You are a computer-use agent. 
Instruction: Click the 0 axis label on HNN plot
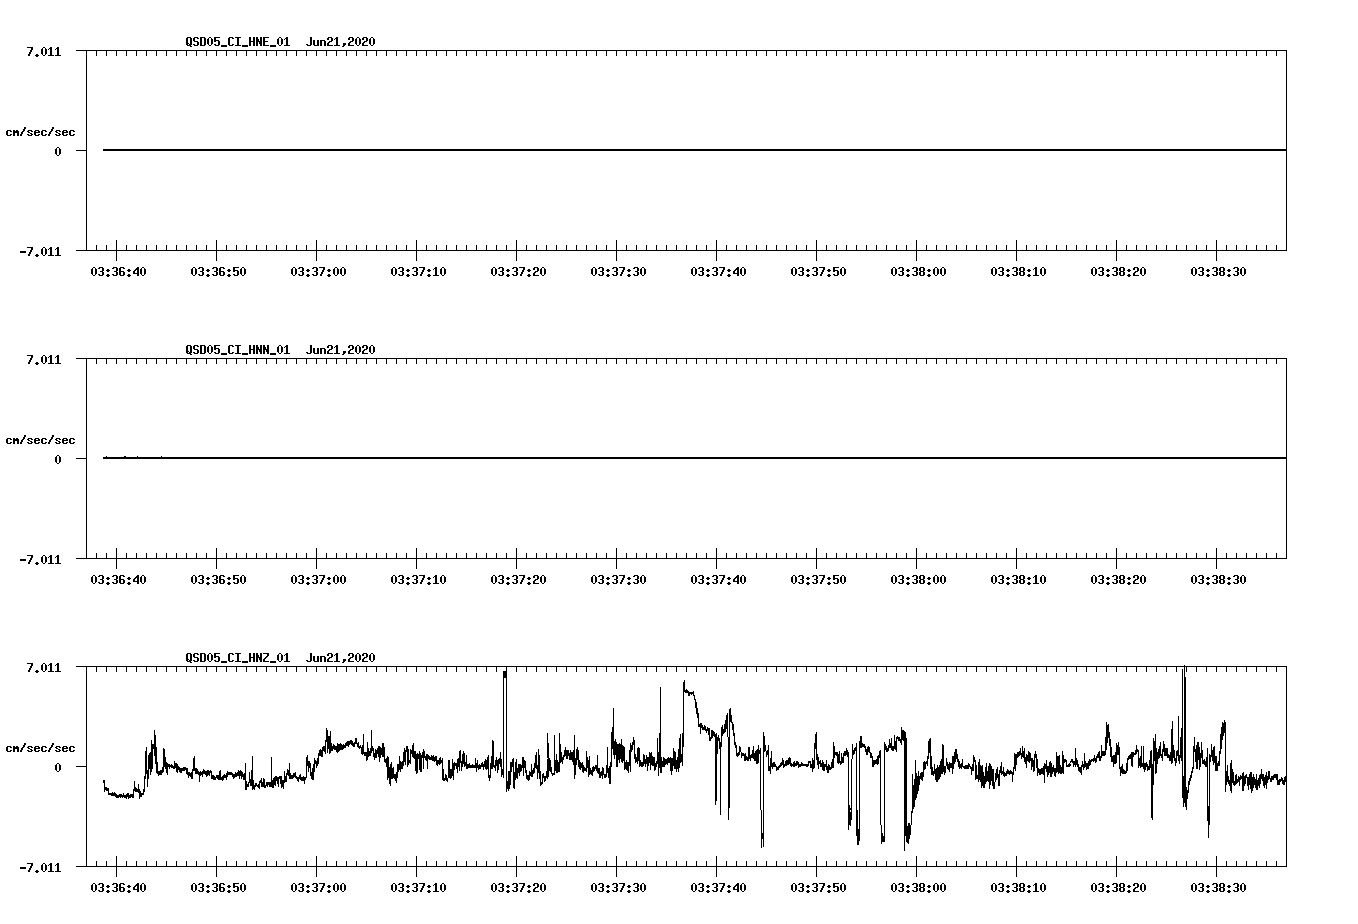click(x=58, y=459)
